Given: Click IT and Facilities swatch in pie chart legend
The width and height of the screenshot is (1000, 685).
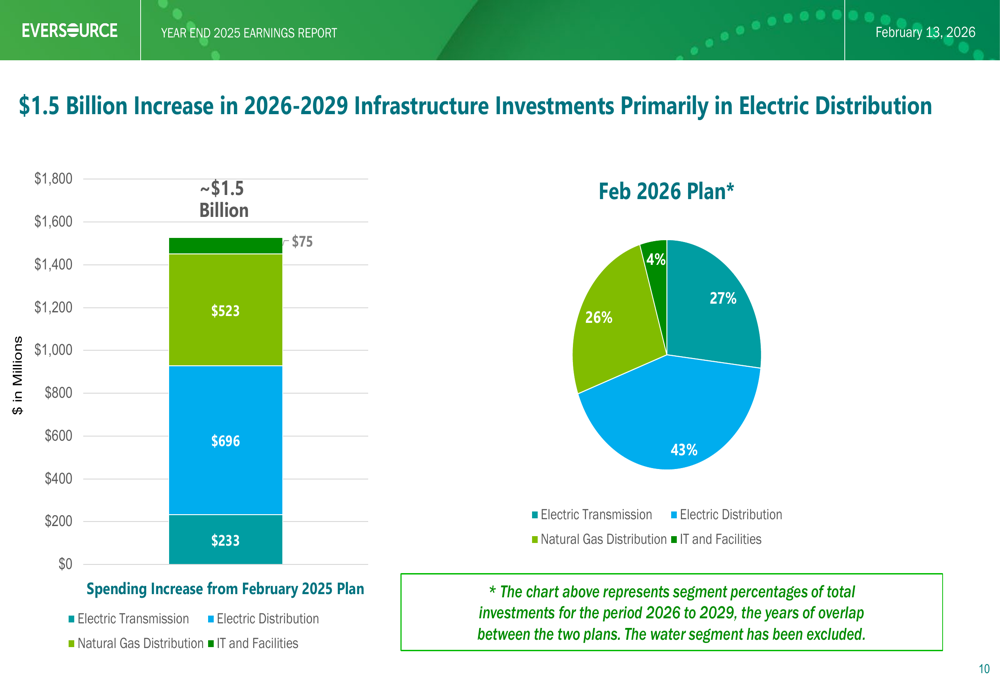Looking at the screenshot, I should point(674,540).
